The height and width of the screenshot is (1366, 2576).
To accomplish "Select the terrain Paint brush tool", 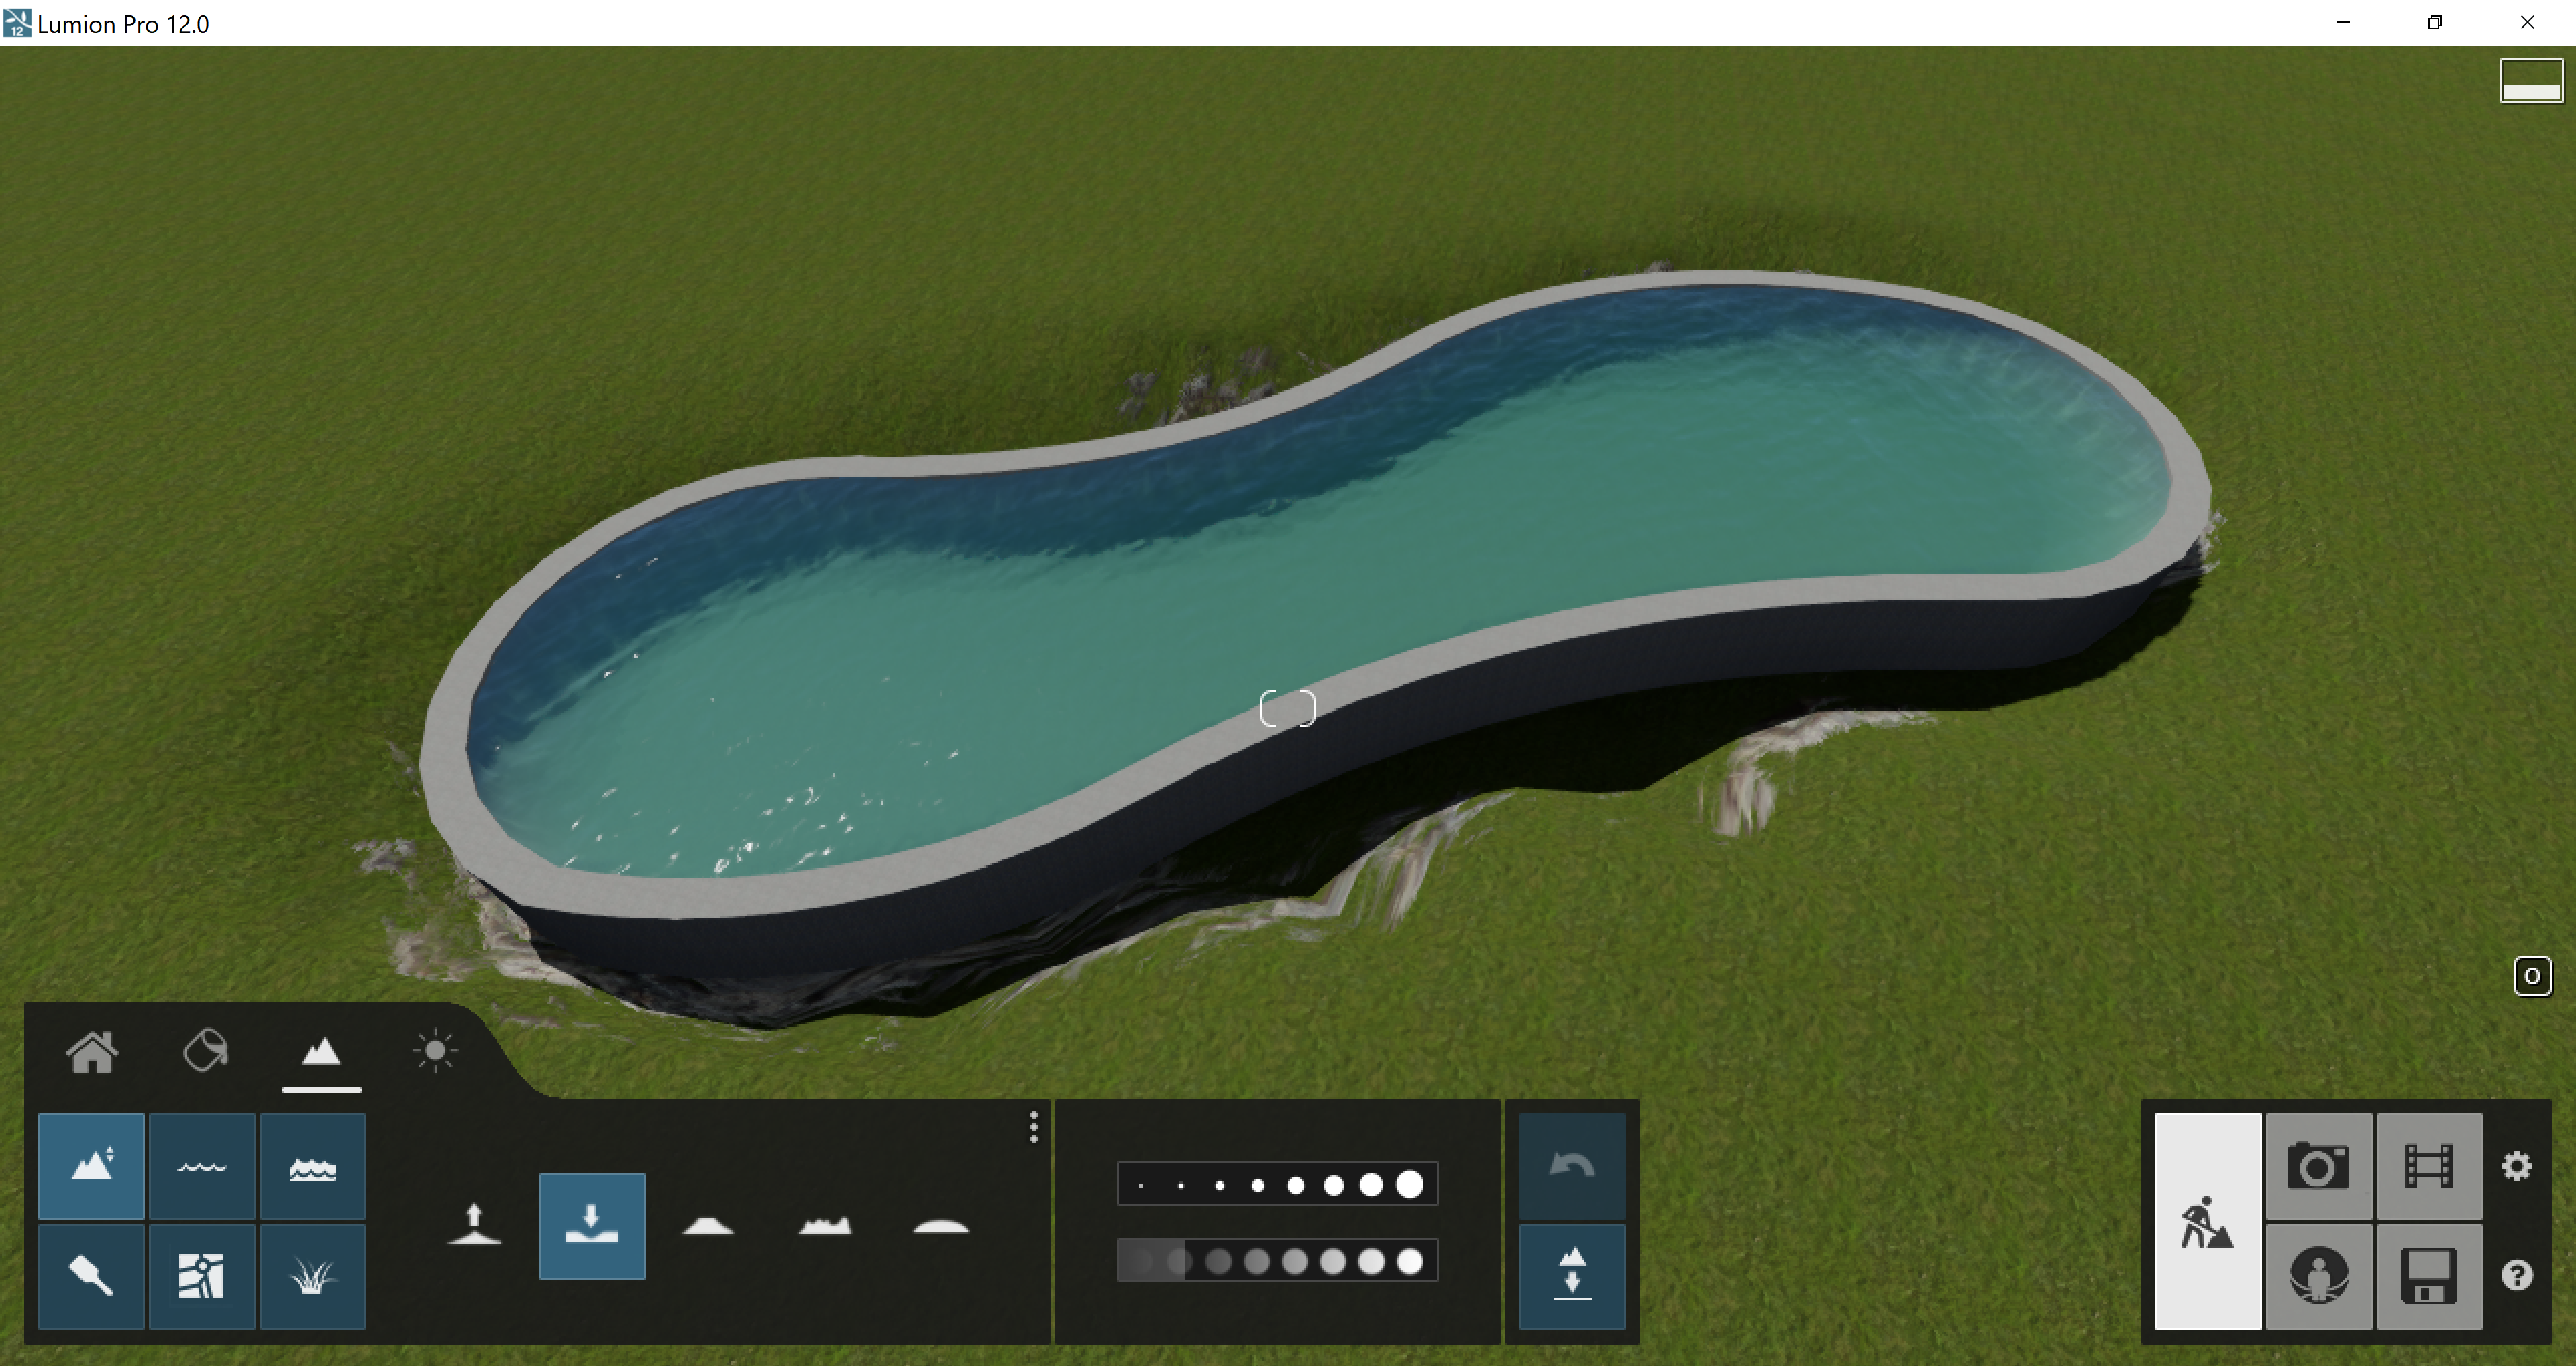I will click(91, 1276).
